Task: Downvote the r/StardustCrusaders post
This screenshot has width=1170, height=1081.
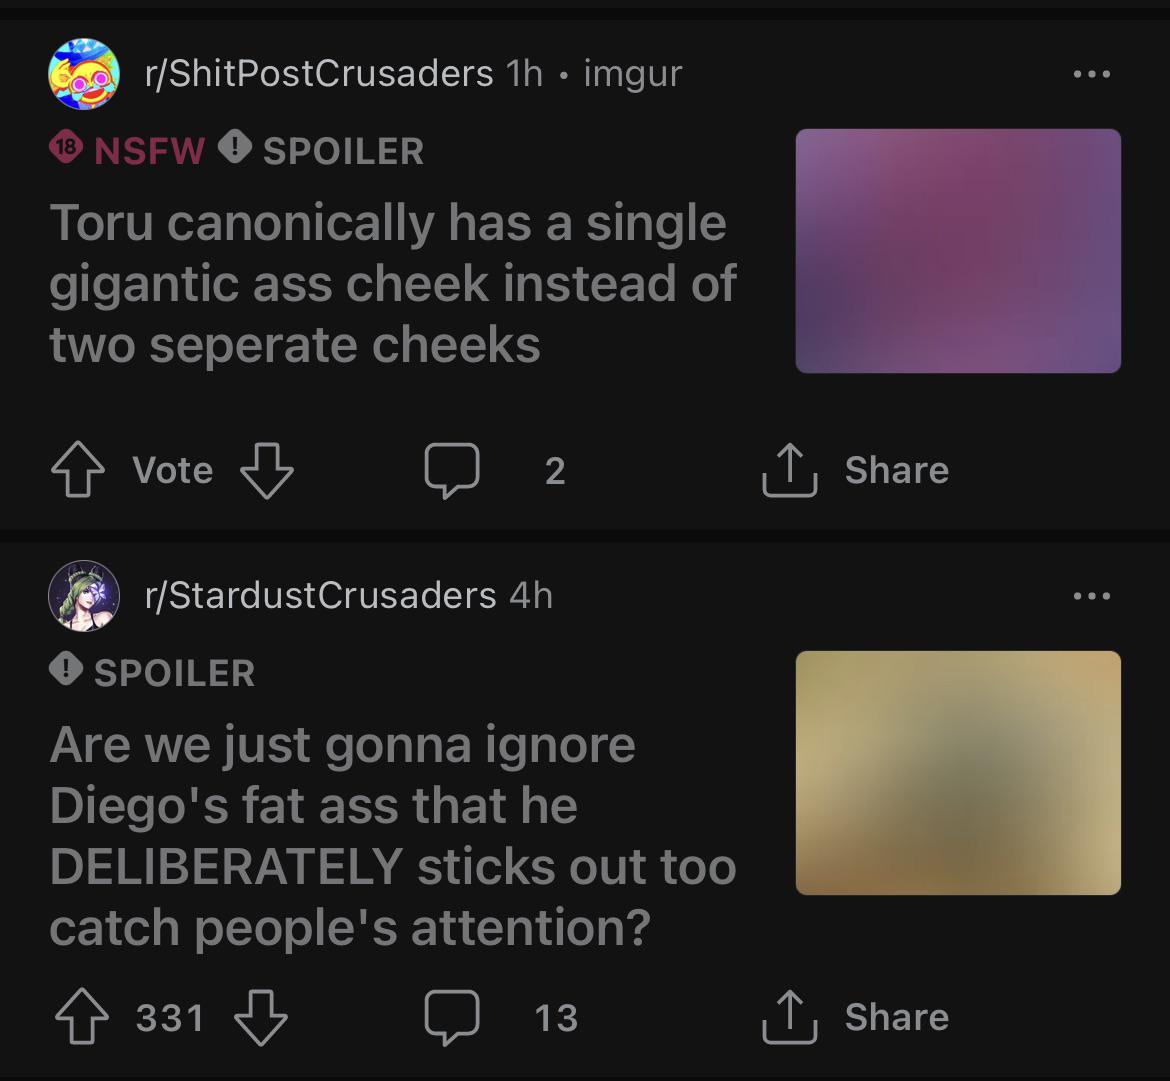Action: (257, 1015)
